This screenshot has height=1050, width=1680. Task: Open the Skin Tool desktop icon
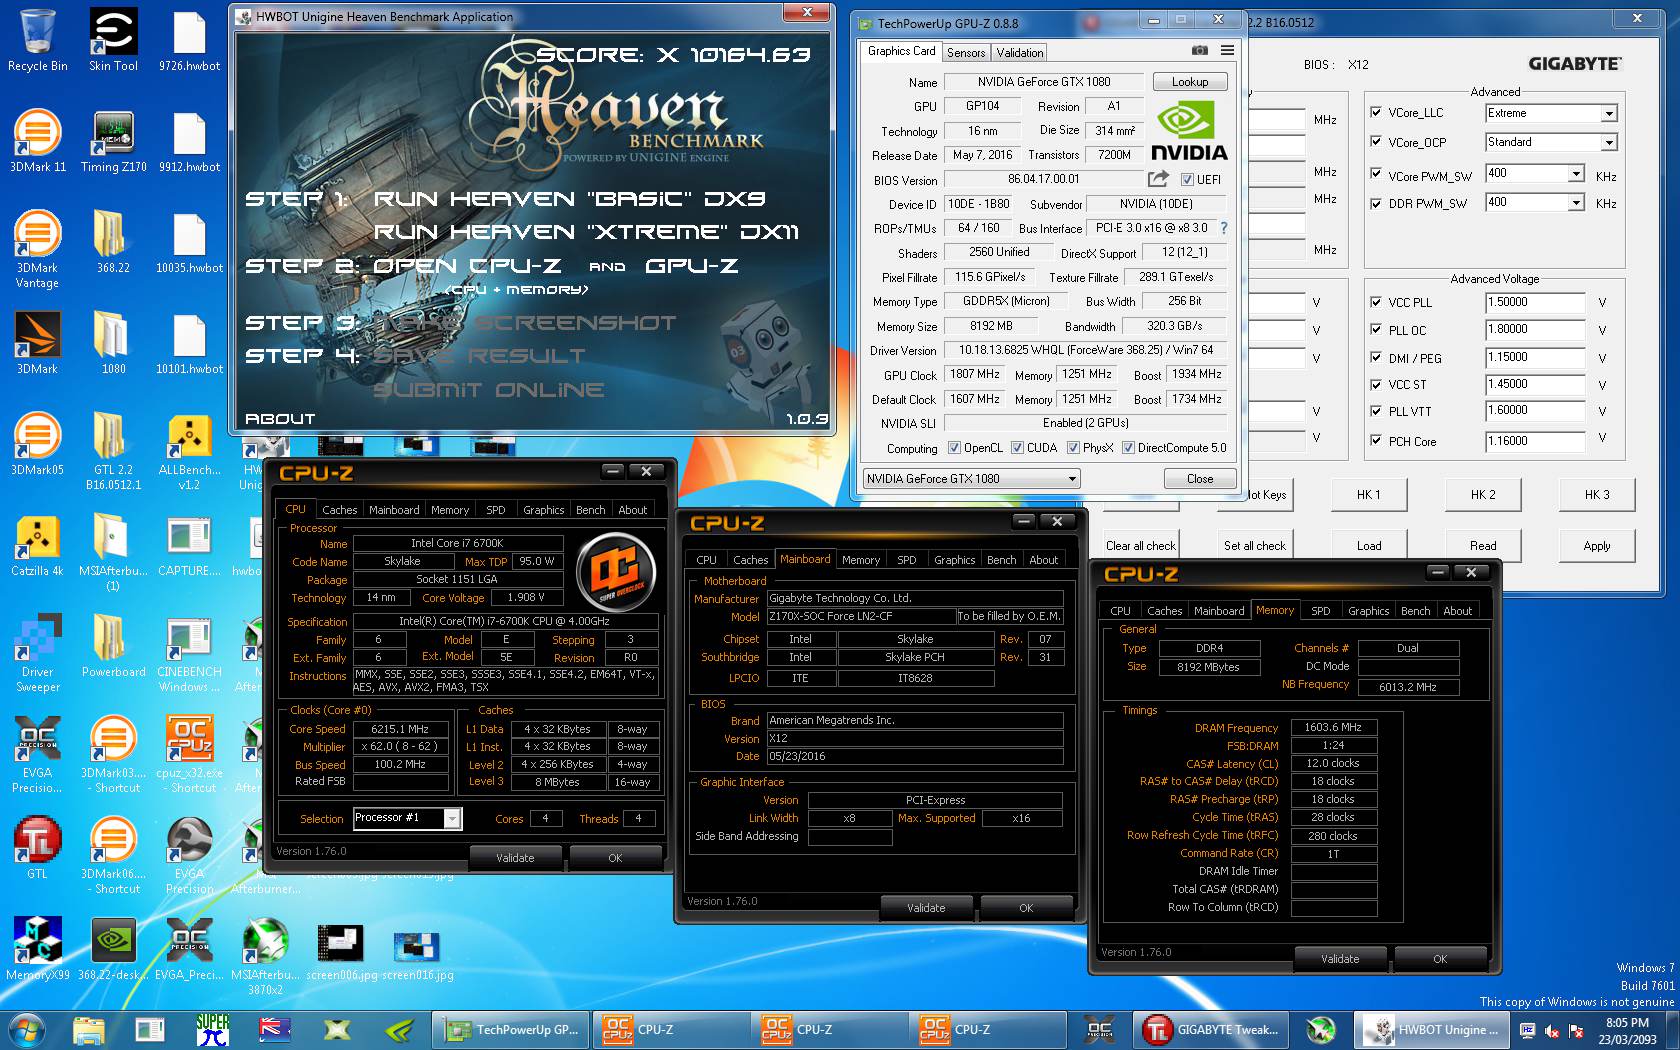(x=113, y=40)
